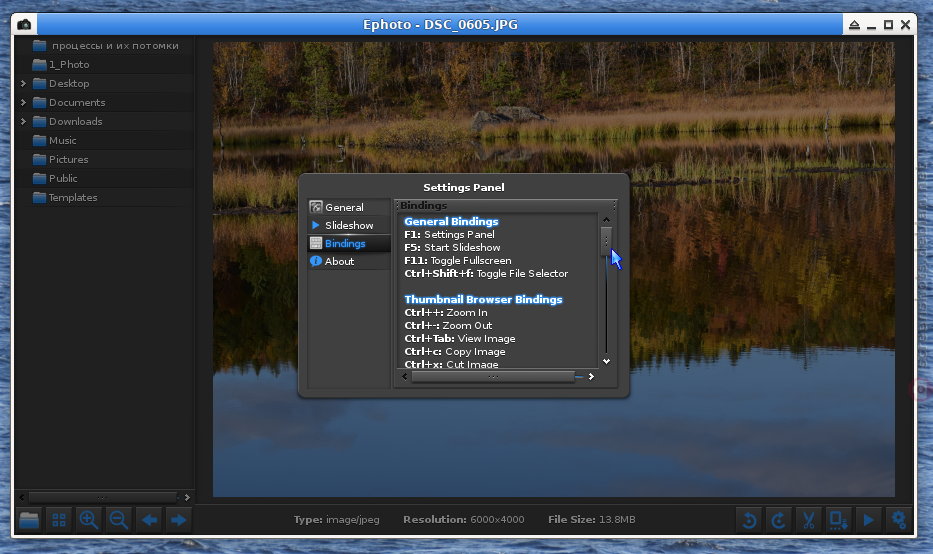This screenshot has width=933, height=554.
Task: Click the Settings Panel title
Action: (464, 187)
